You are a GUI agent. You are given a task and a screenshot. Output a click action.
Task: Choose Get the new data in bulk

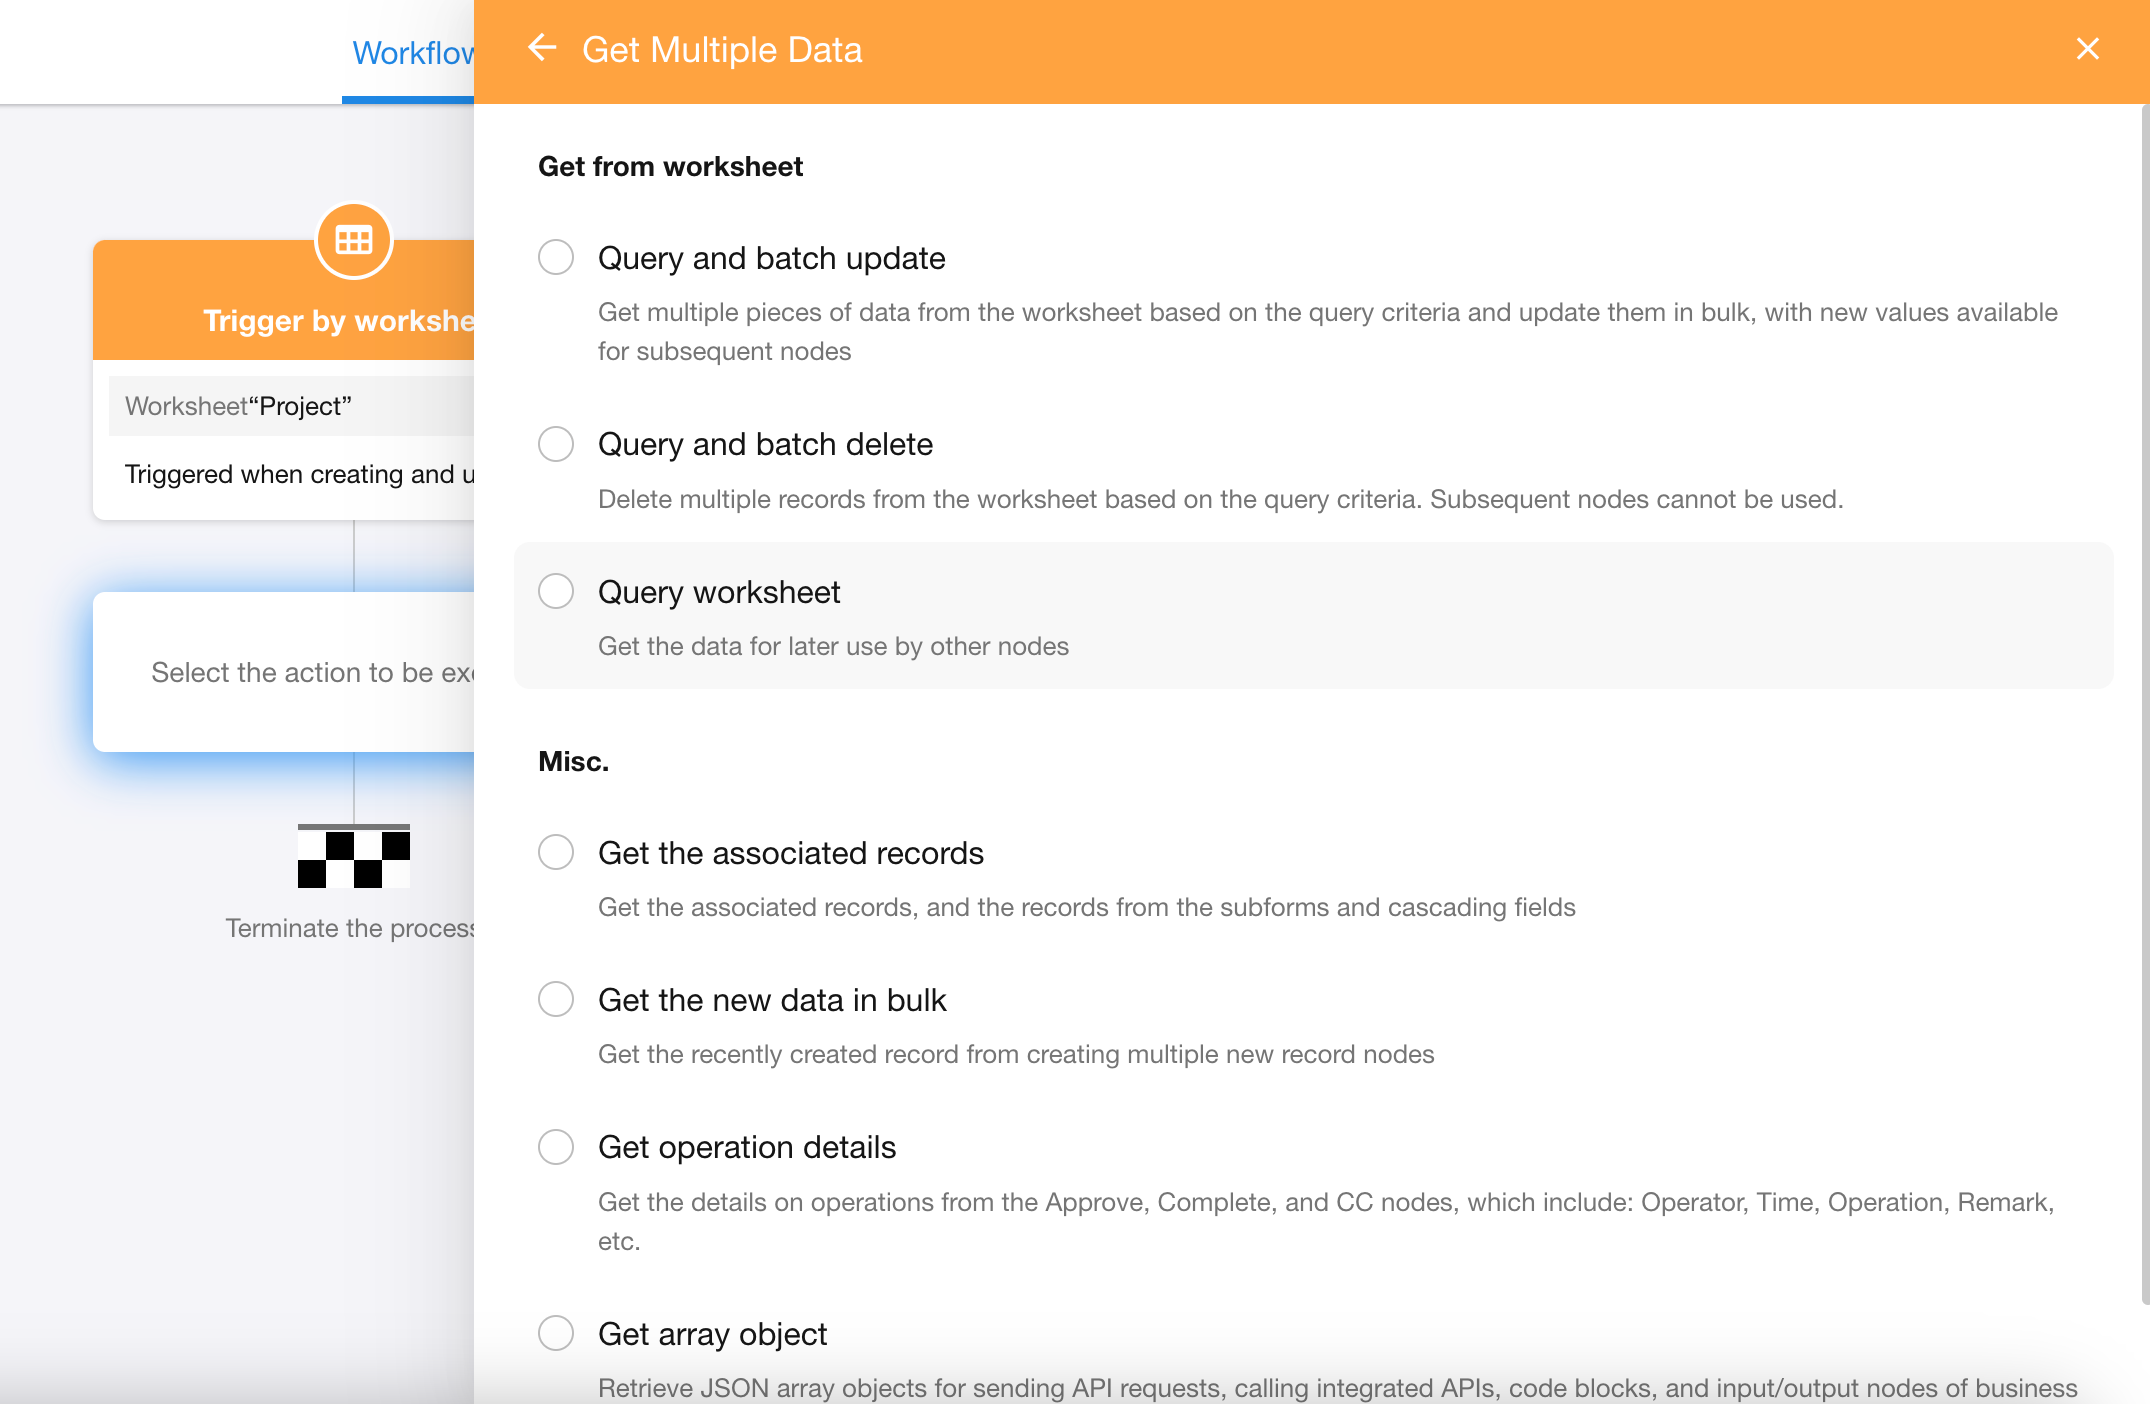pyautogui.click(x=556, y=1000)
